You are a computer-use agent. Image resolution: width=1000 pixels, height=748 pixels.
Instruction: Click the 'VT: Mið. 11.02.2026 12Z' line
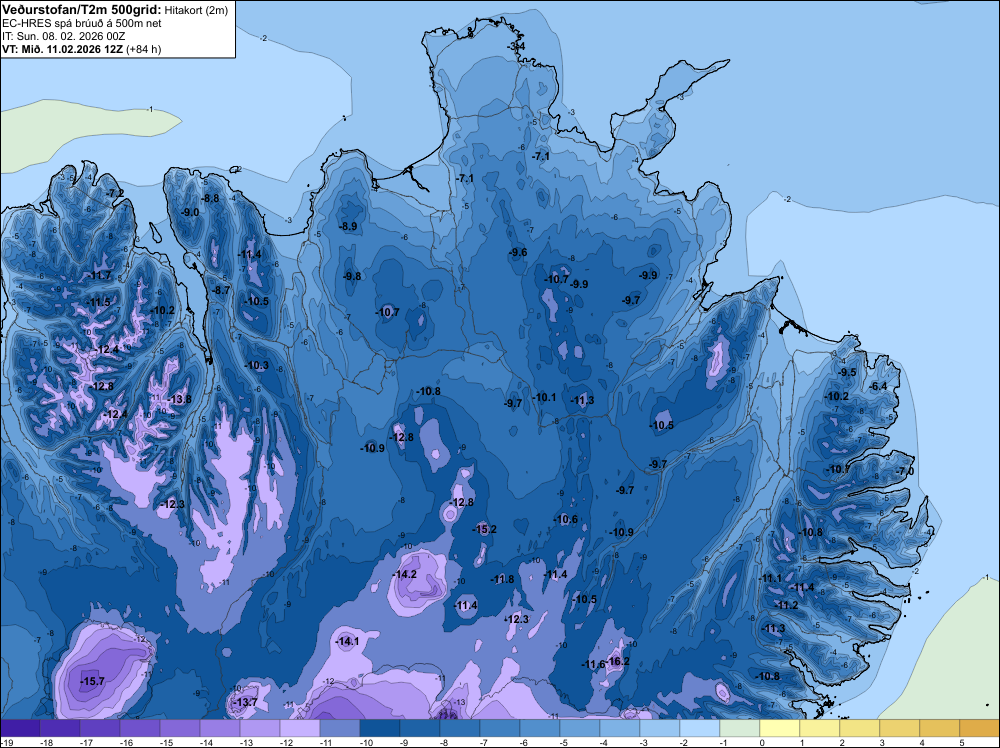[63, 49]
